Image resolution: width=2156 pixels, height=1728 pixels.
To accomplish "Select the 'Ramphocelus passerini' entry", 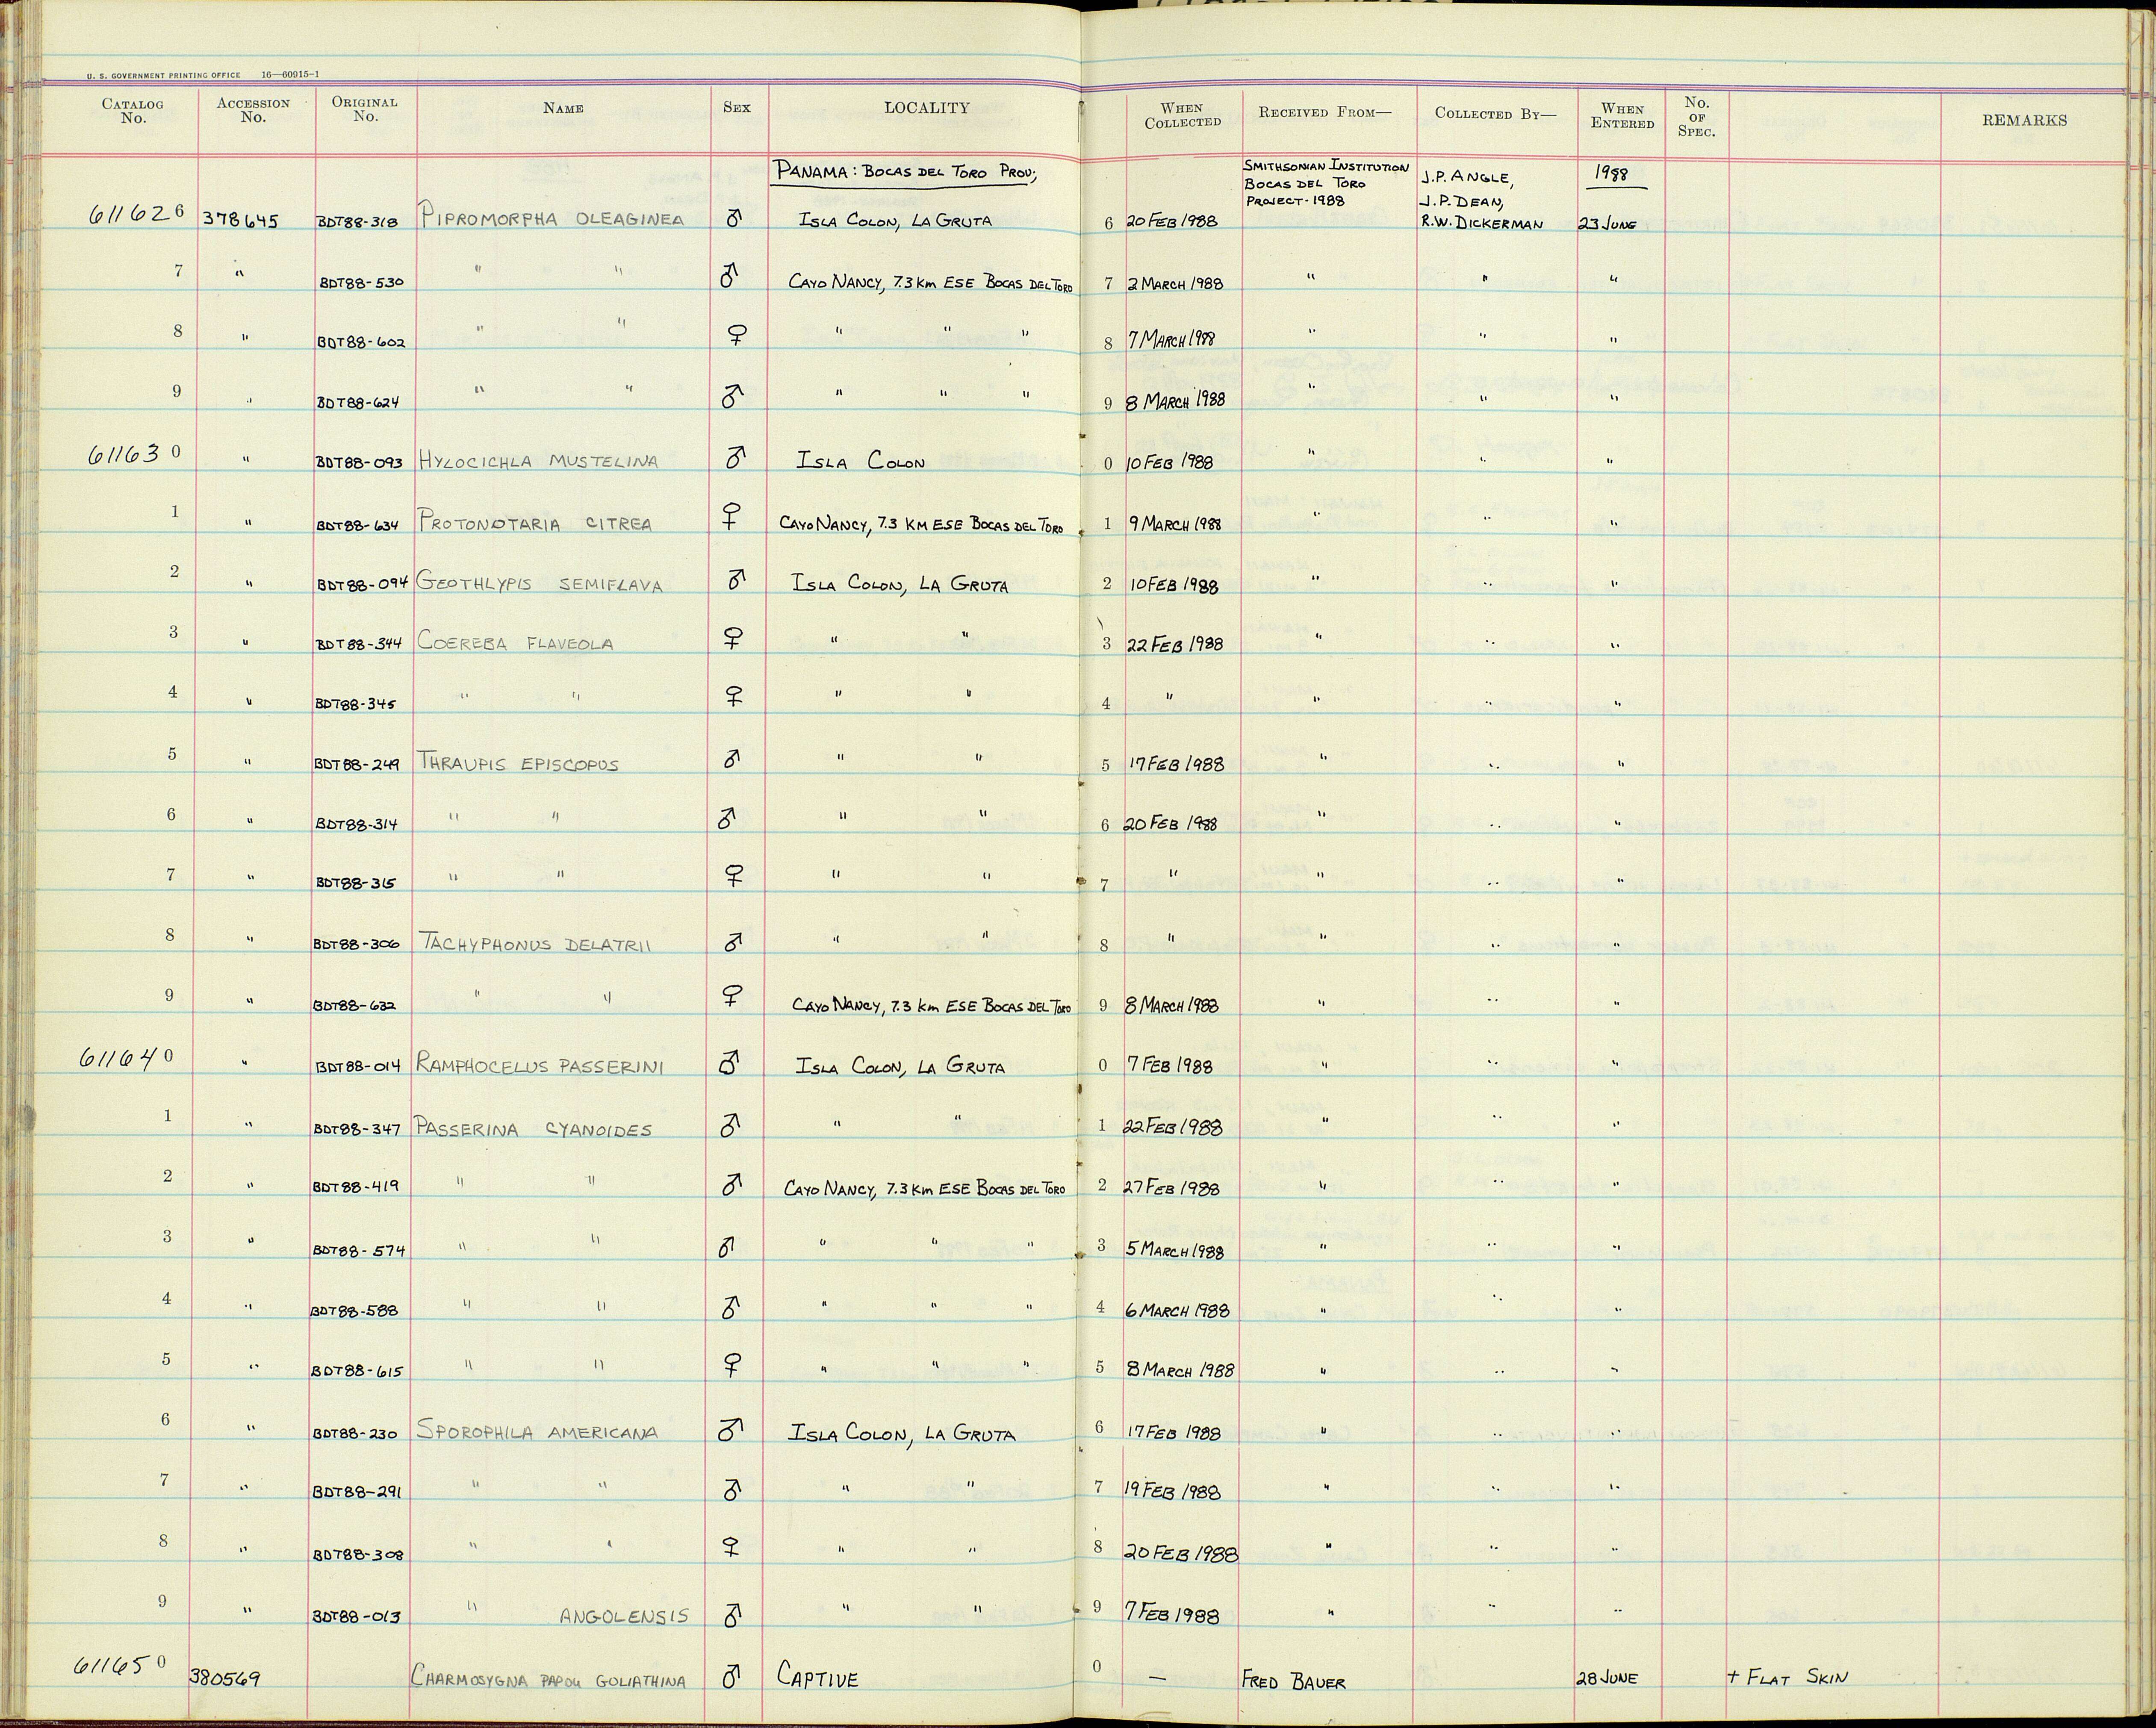I will coord(540,1066).
